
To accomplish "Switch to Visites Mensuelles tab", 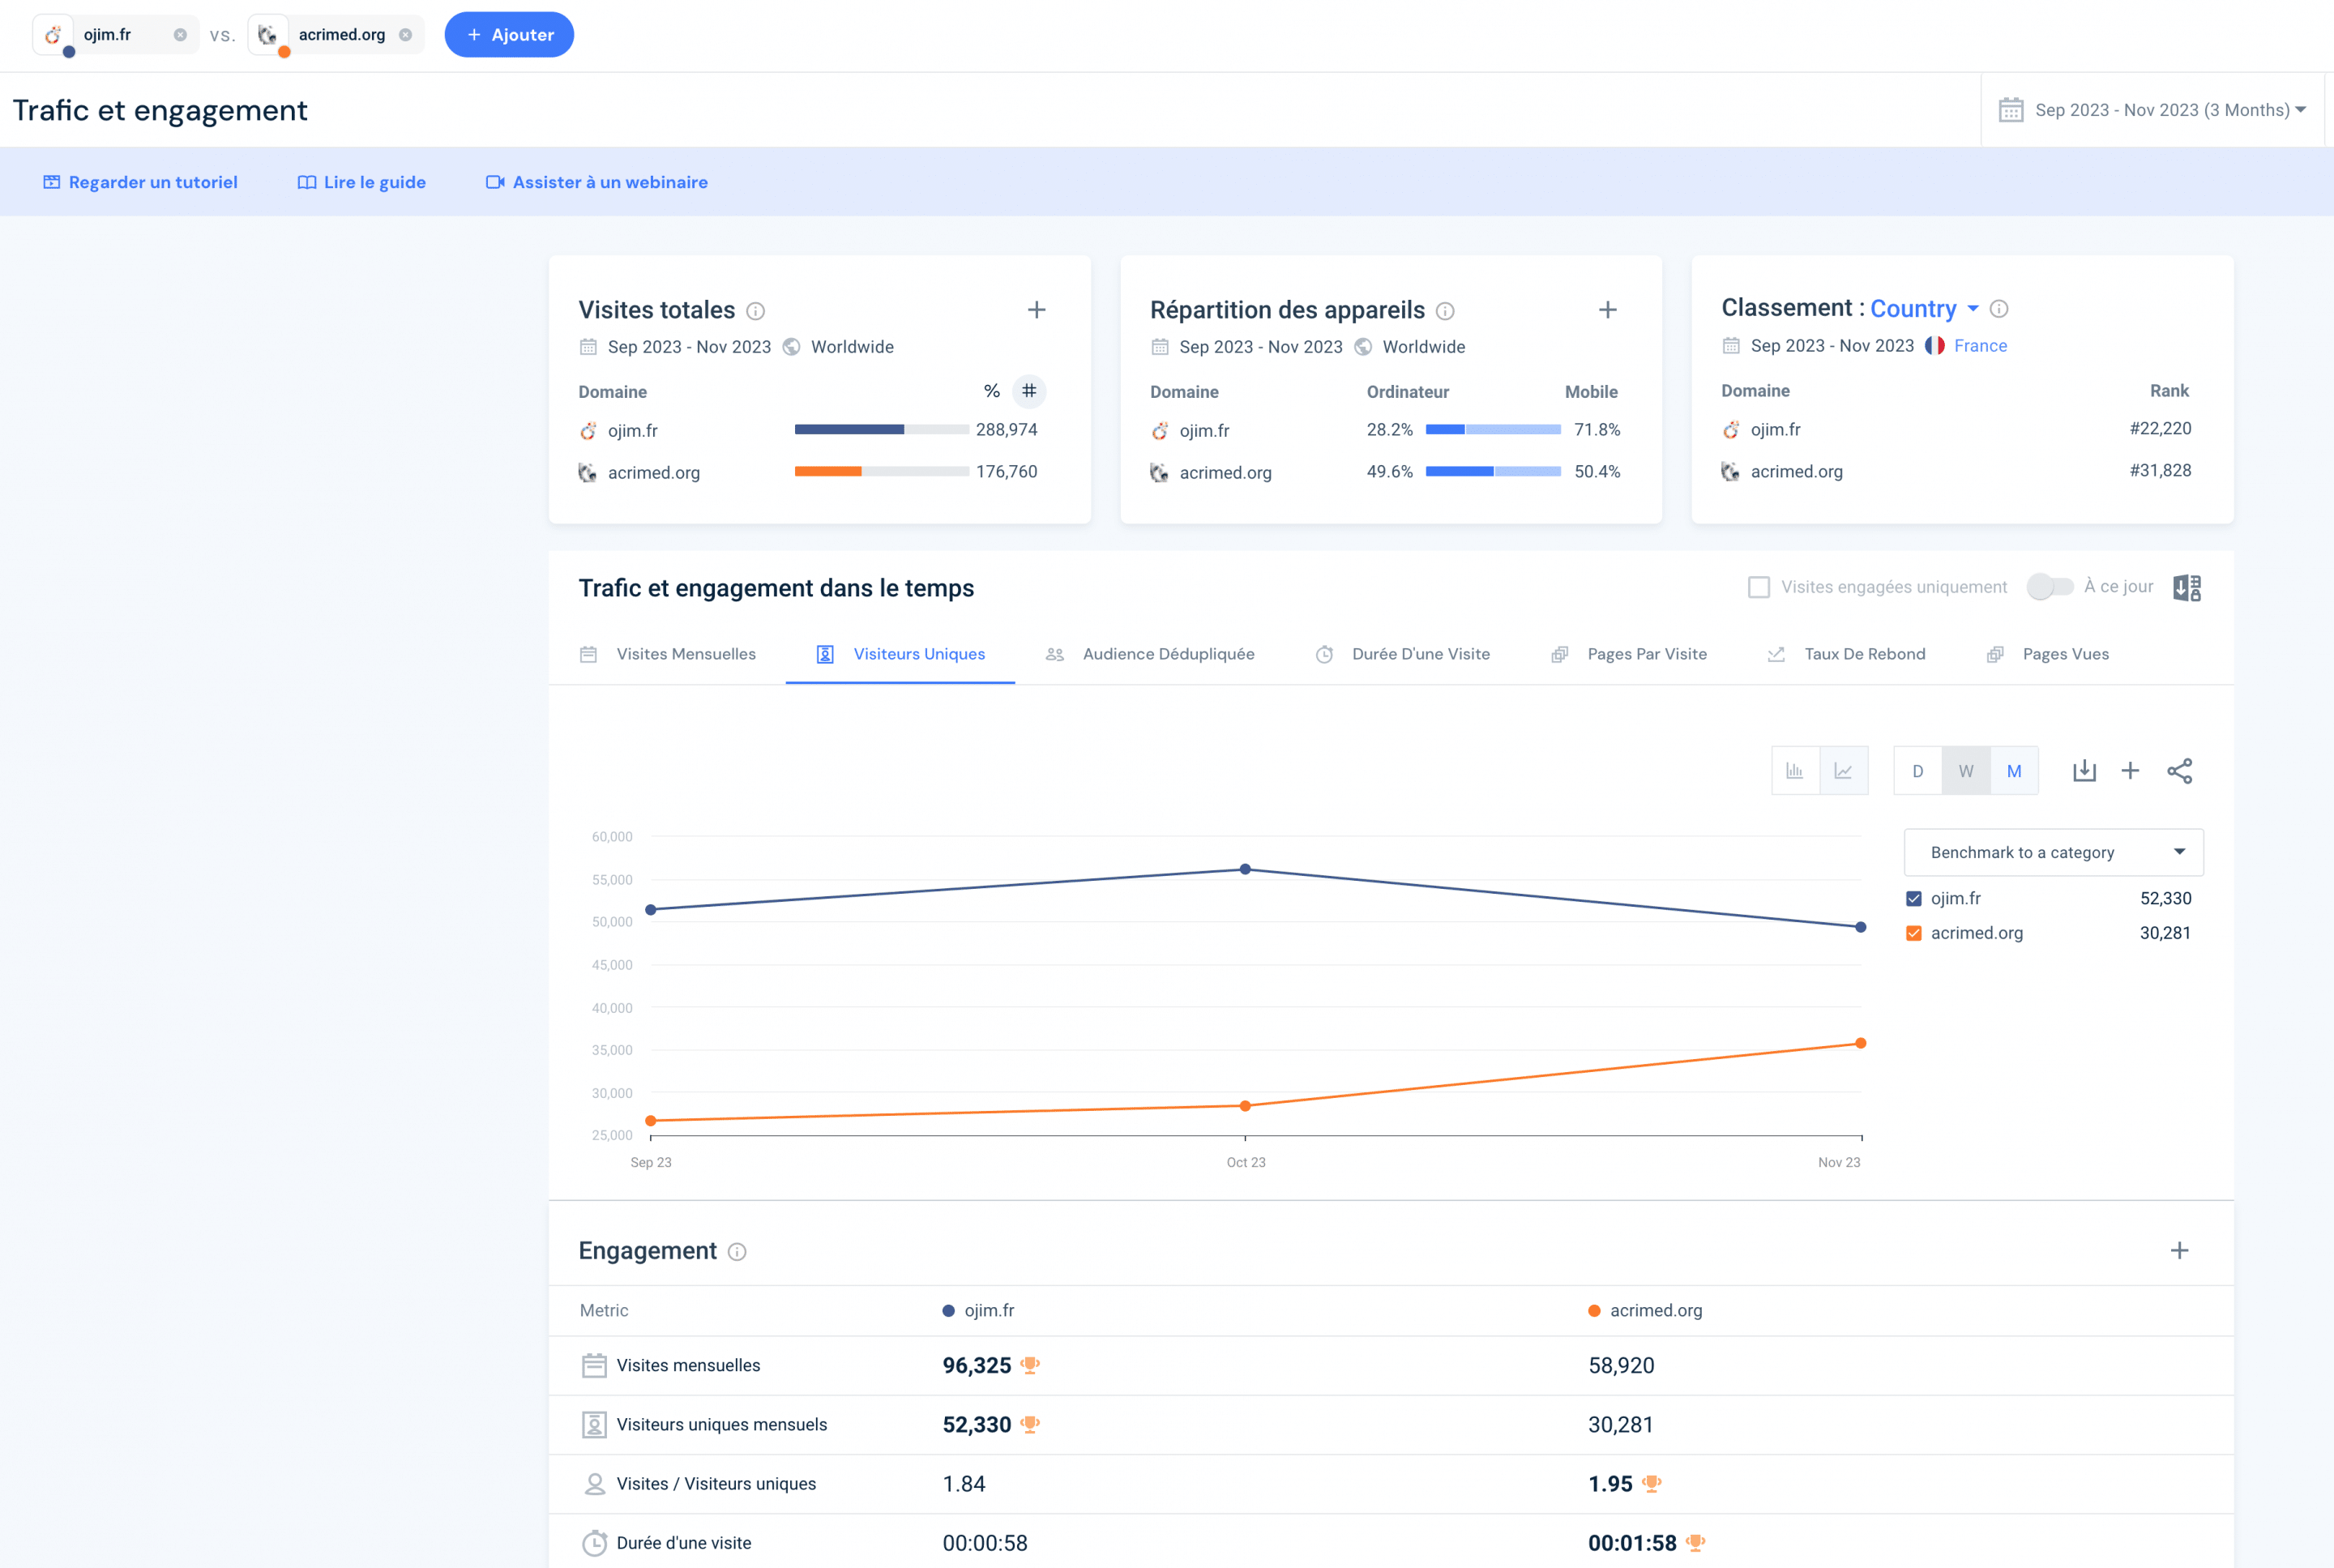I will point(685,654).
